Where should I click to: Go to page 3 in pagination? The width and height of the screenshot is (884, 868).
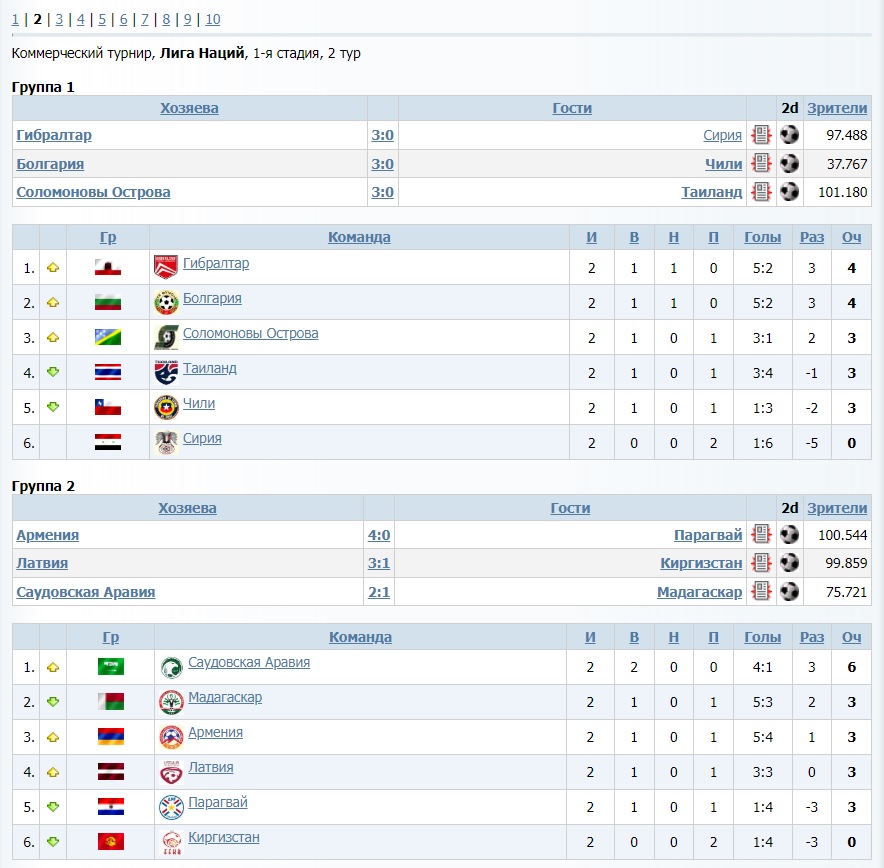click(59, 19)
